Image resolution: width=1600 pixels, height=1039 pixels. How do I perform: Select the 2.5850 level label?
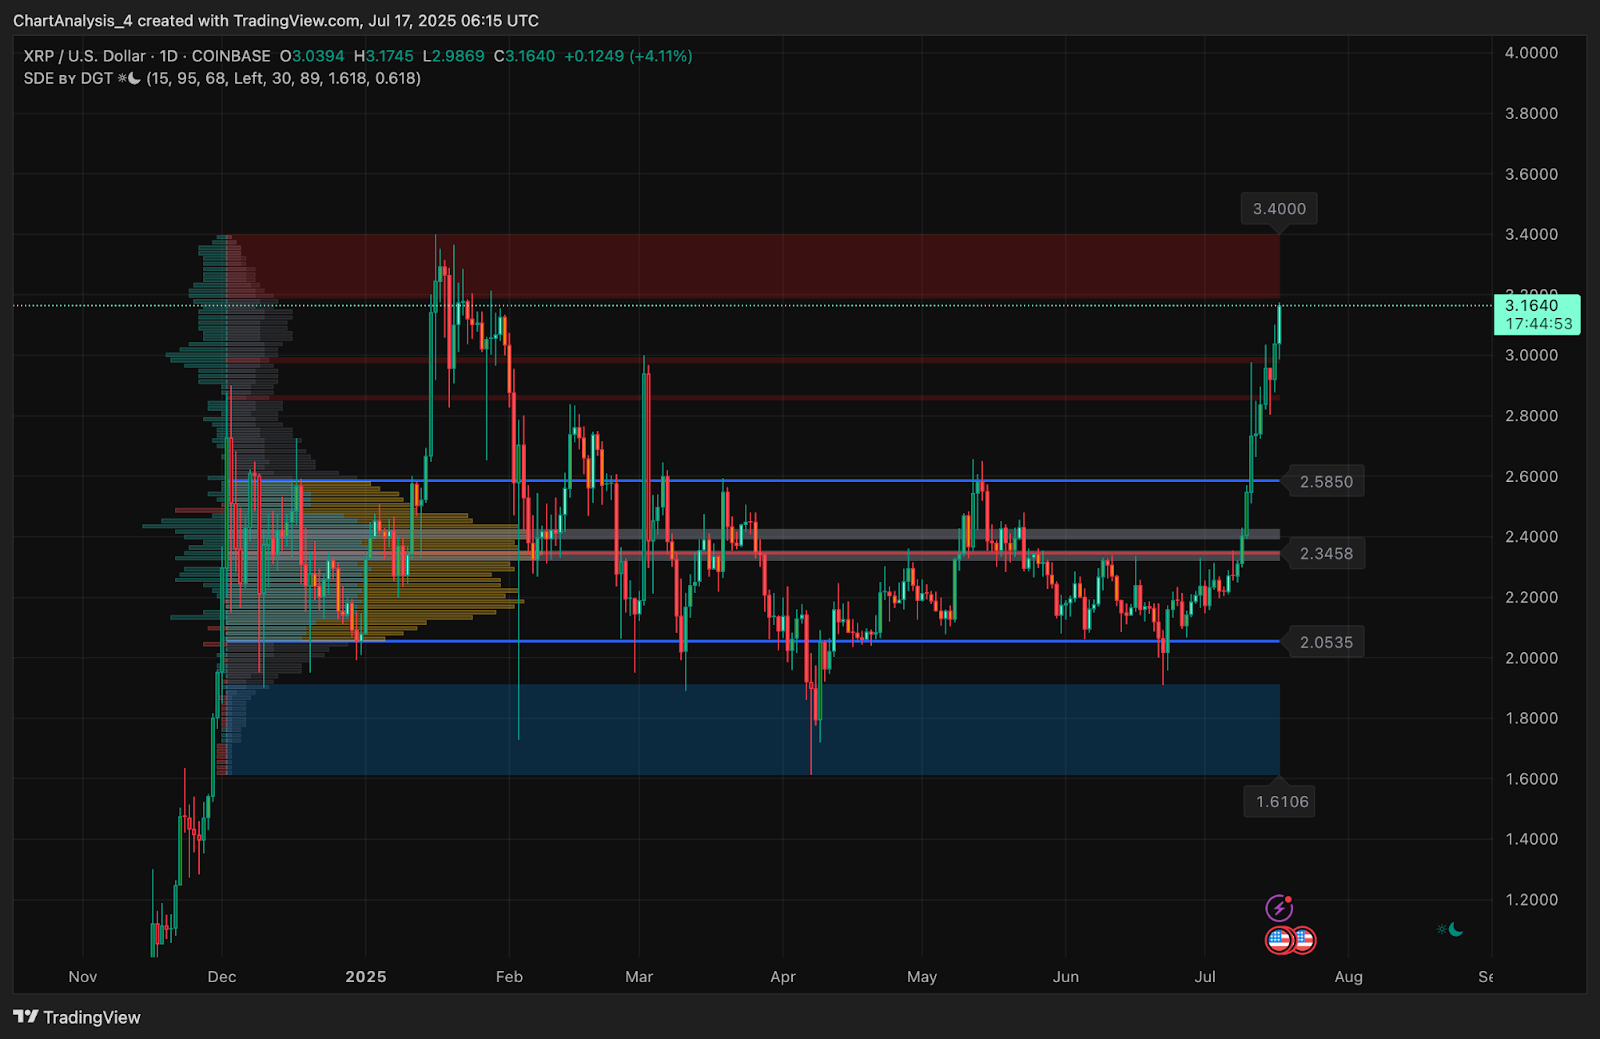(x=1326, y=482)
